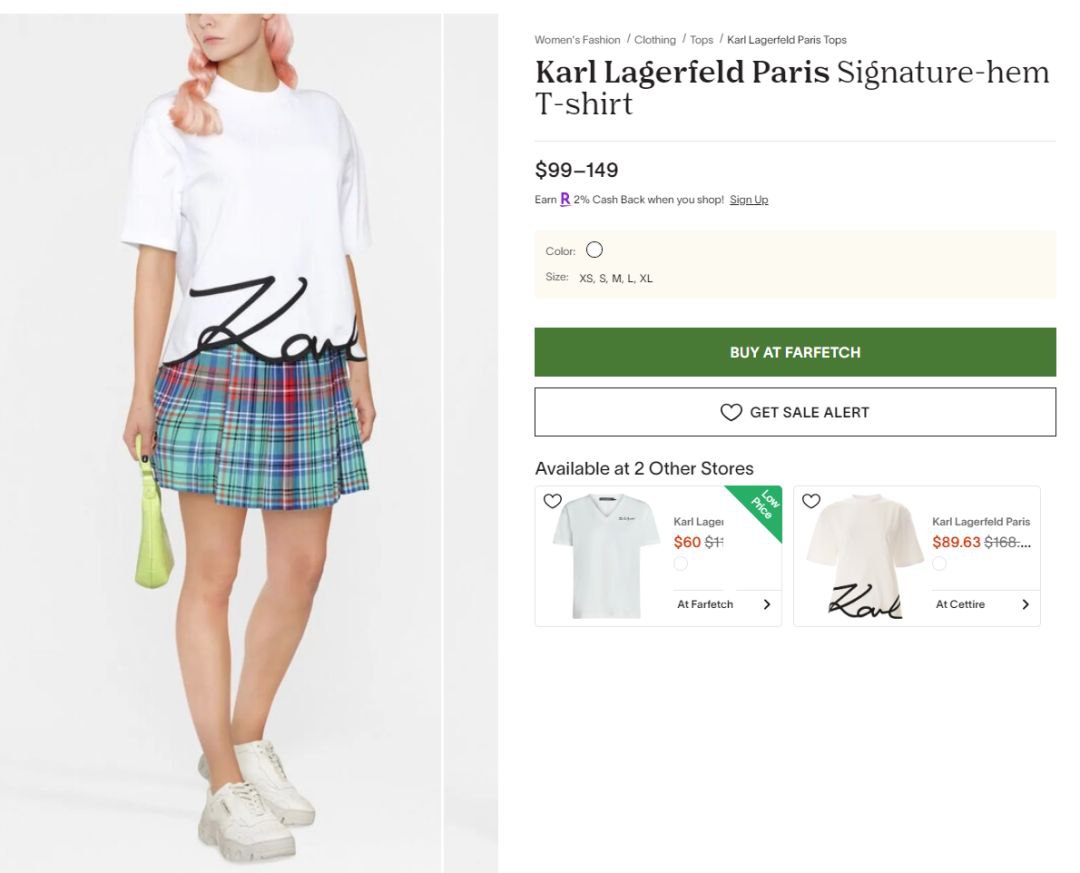Open the main model product photo
The height and width of the screenshot is (873, 1080).
(249, 441)
